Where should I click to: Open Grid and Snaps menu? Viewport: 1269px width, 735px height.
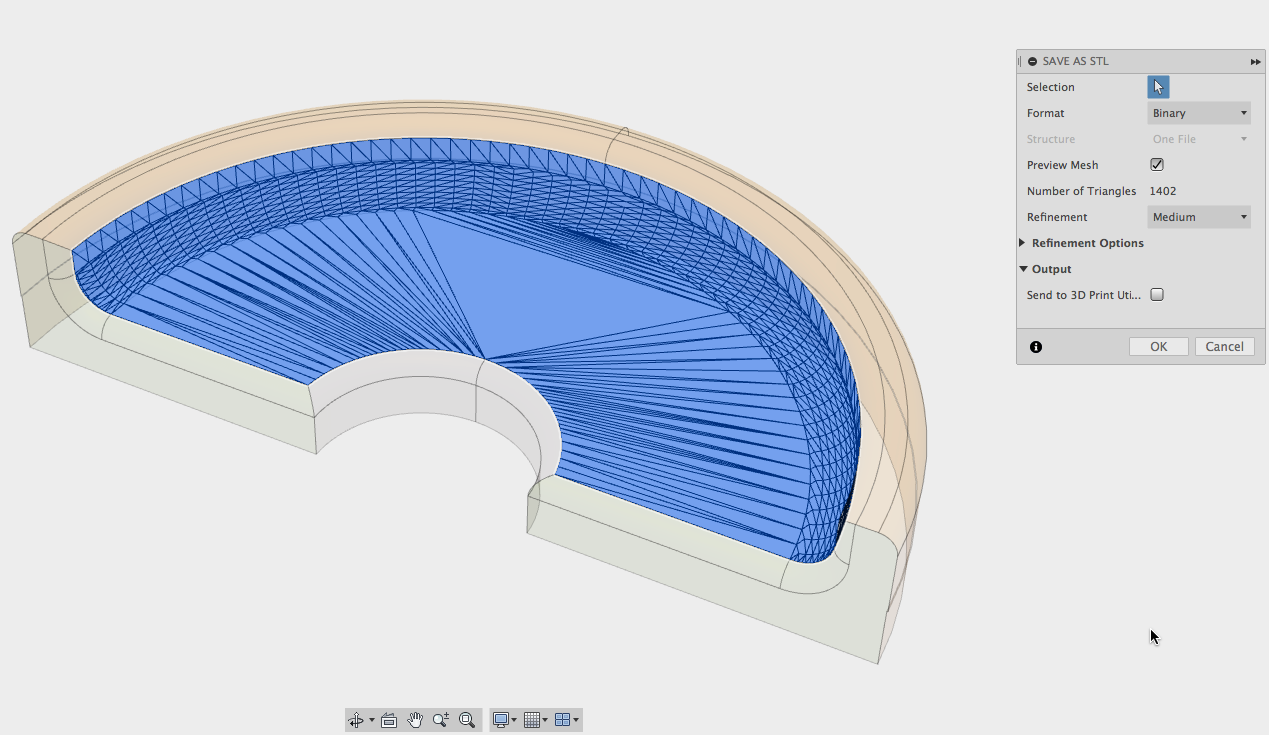pyautogui.click(x=535, y=720)
